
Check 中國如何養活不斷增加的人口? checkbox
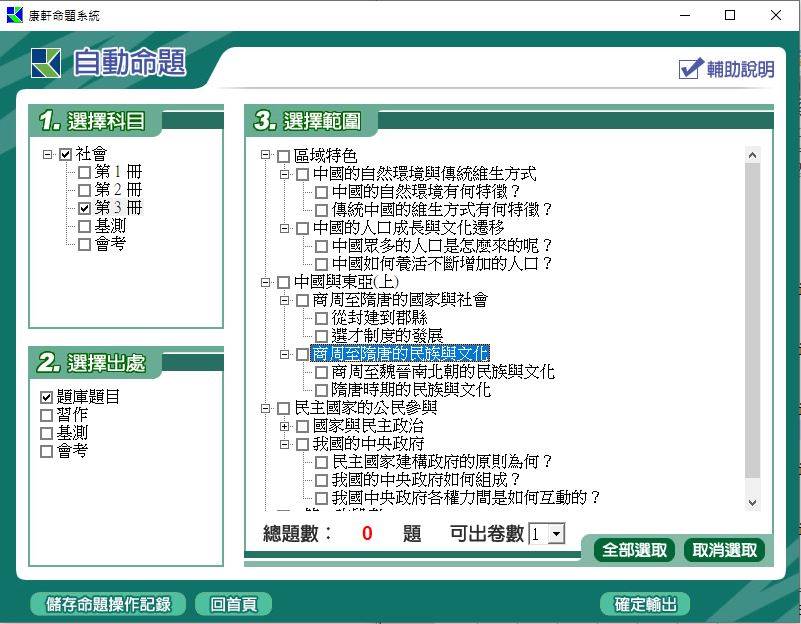(321, 265)
